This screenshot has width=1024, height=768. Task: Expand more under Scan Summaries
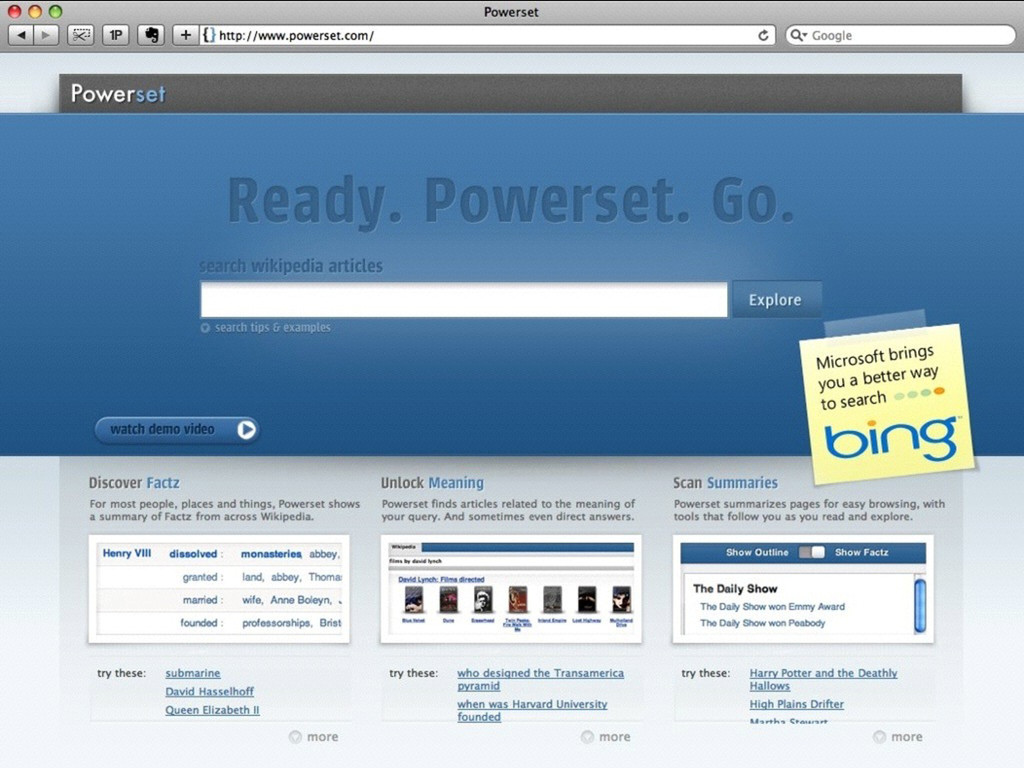coord(898,737)
